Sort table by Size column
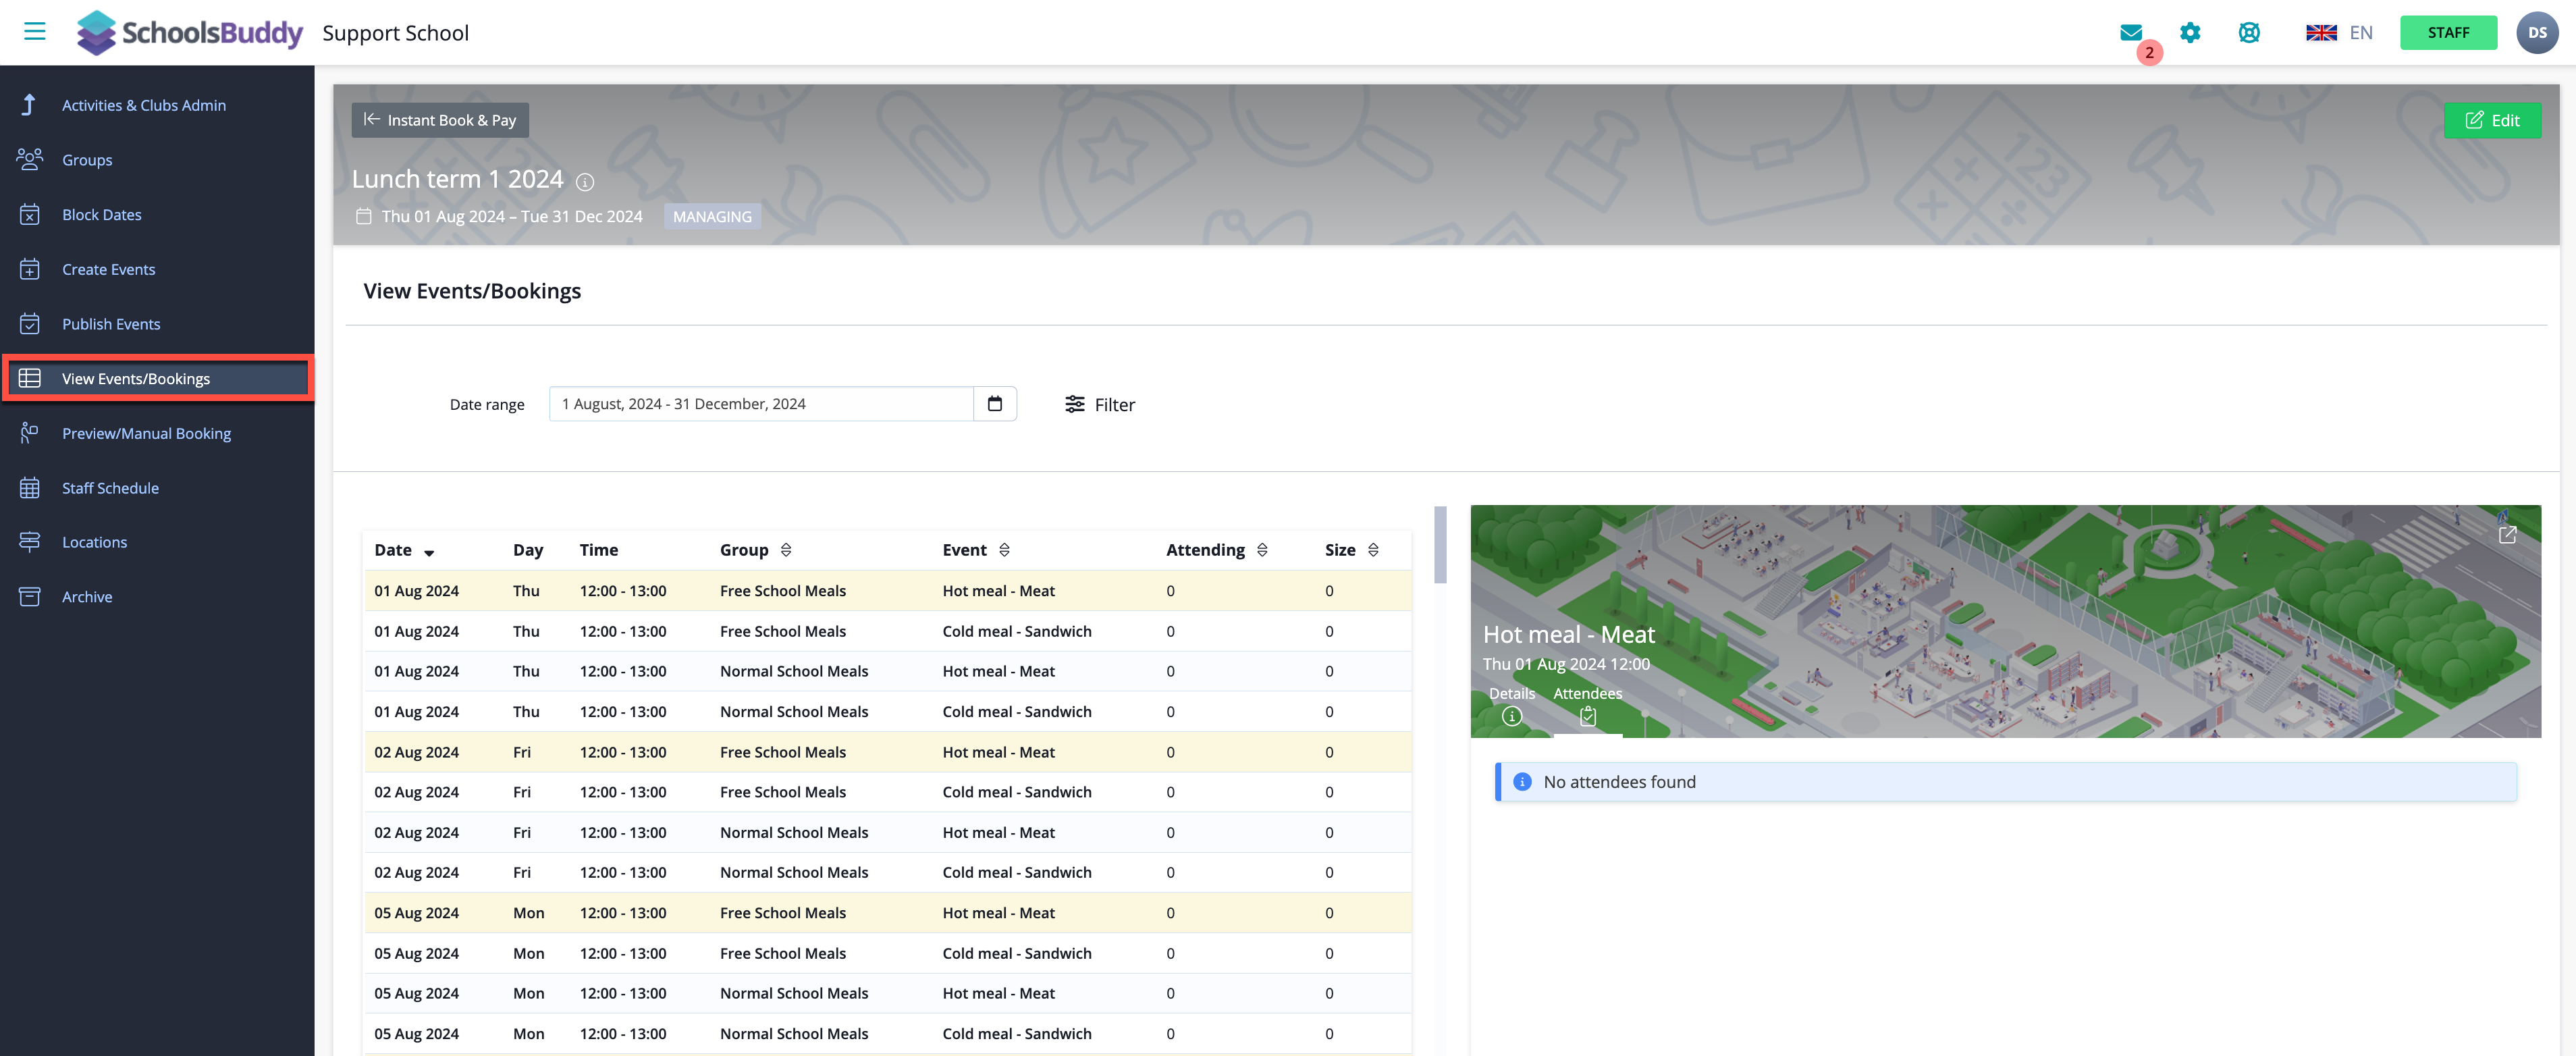The width and height of the screenshot is (2576, 1056). (1352, 550)
